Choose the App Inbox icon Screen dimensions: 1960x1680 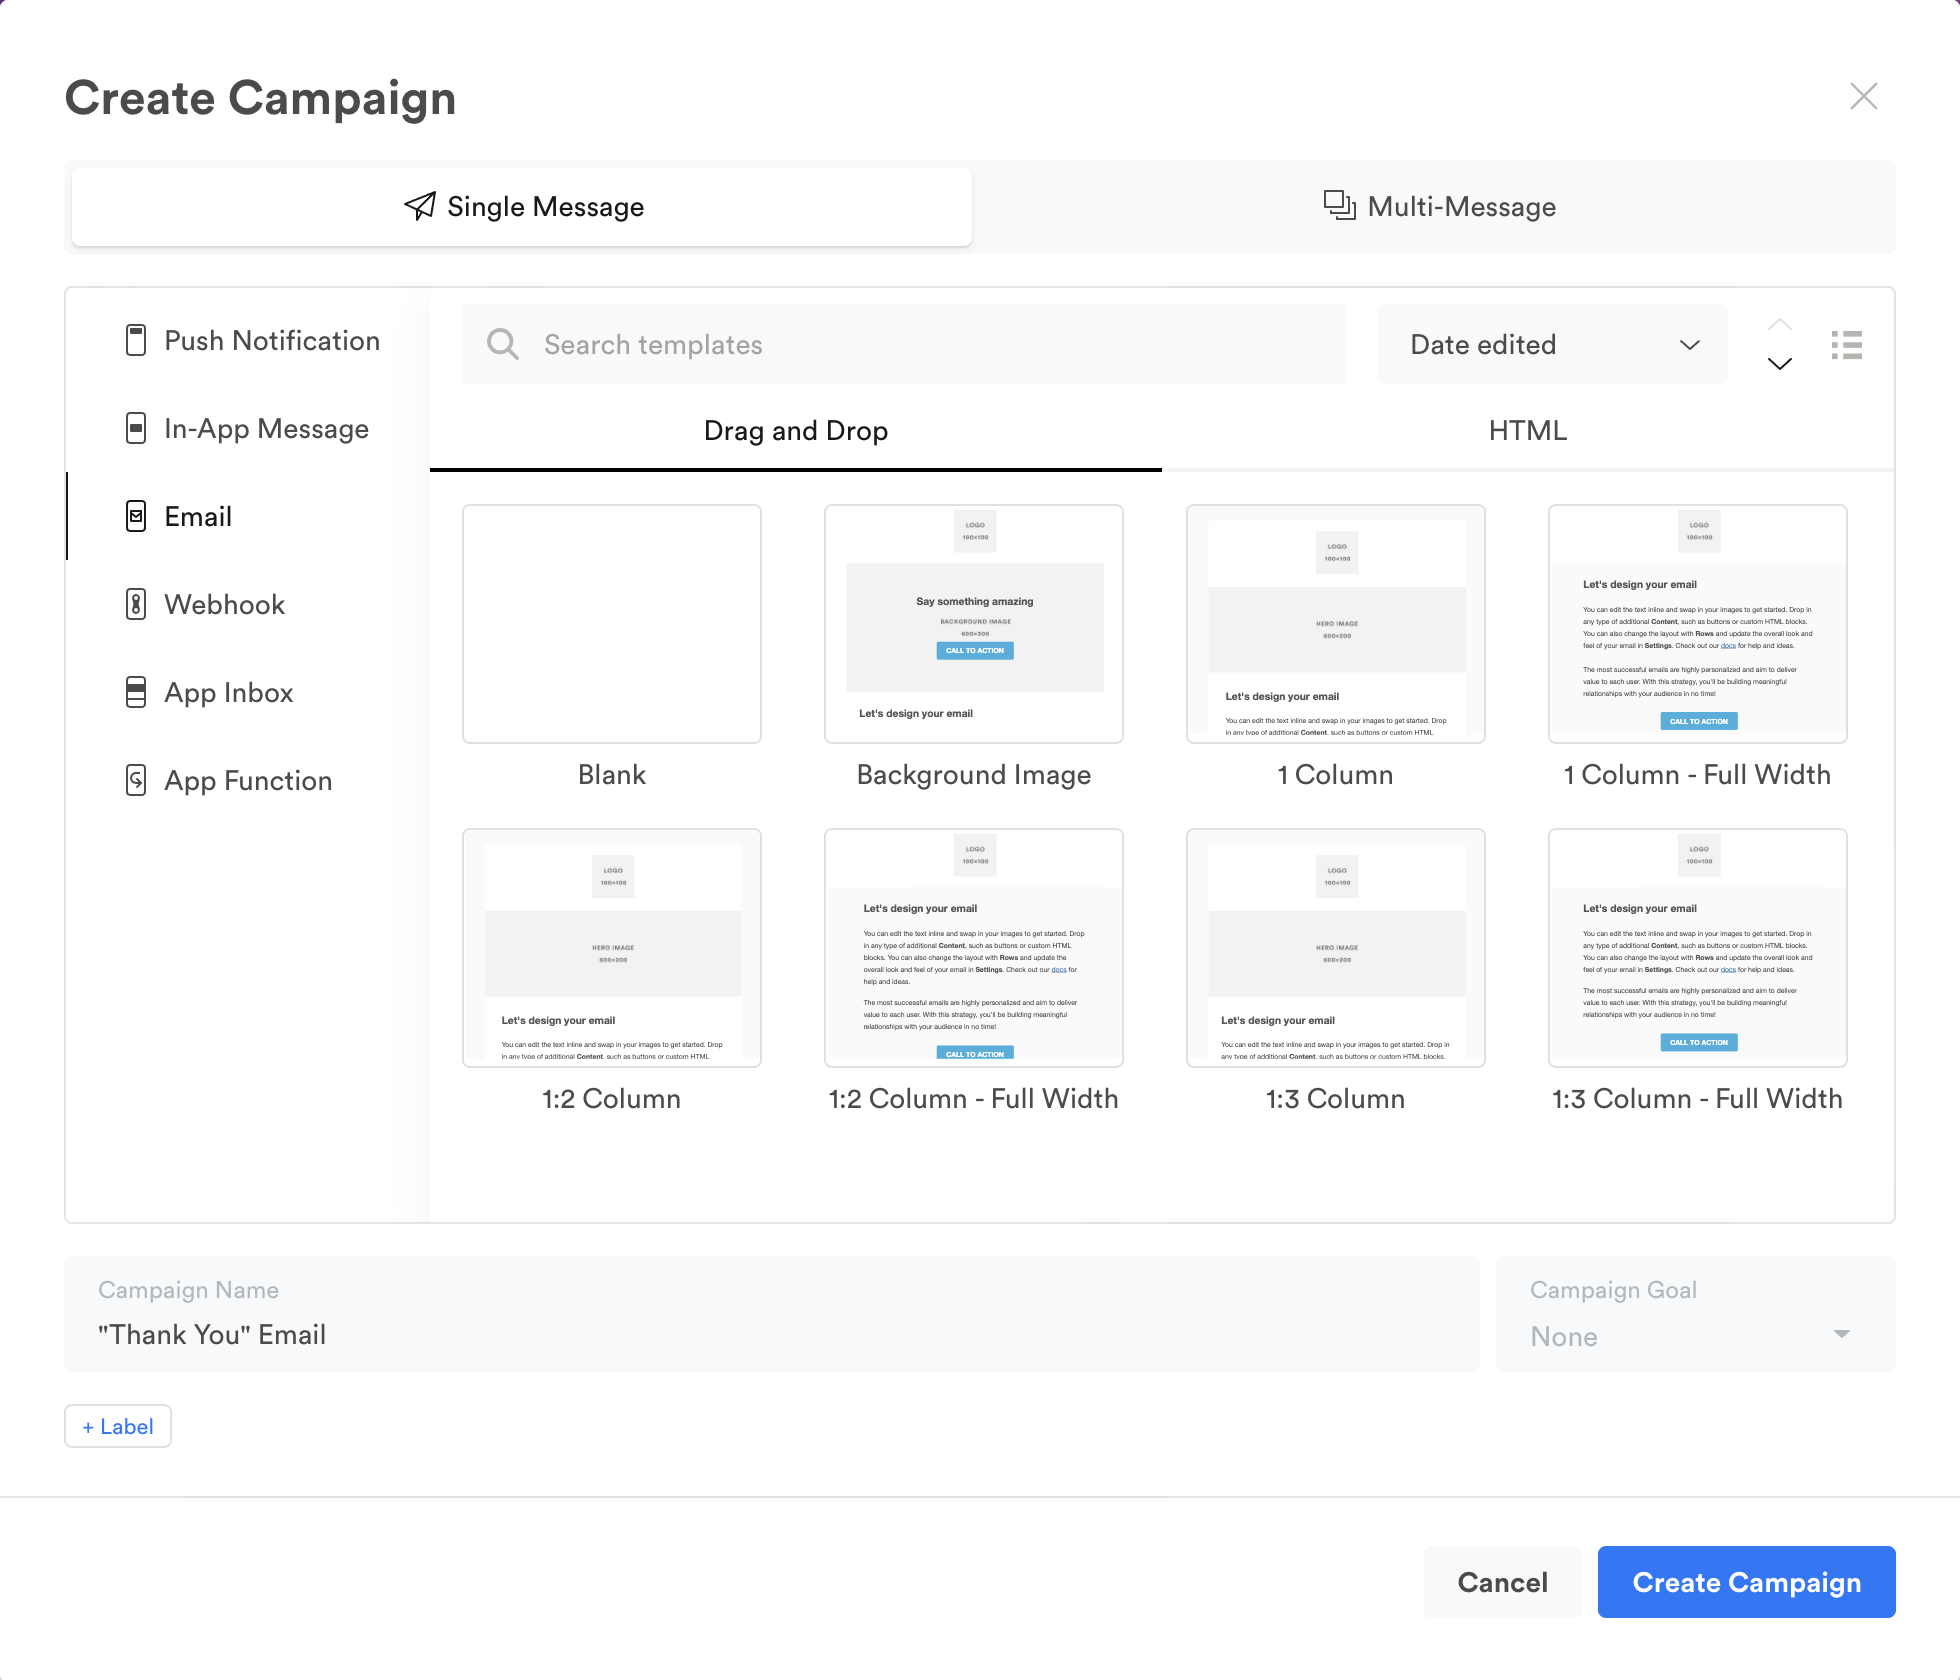coord(136,693)
